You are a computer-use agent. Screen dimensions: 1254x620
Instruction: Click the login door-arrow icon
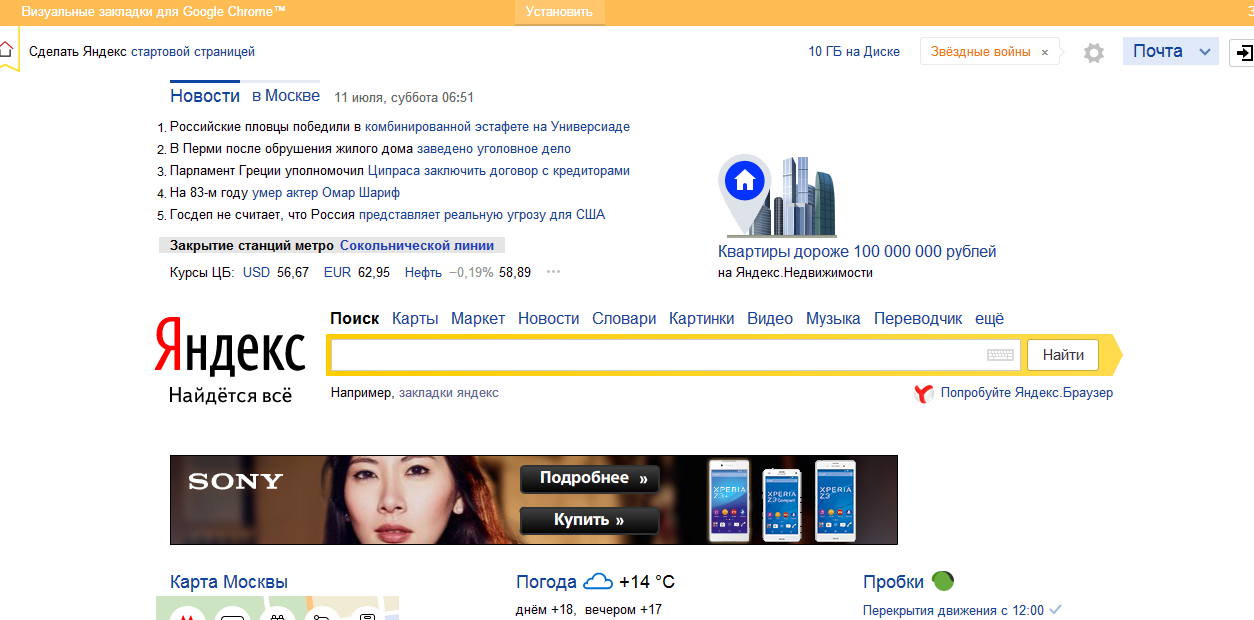pos(1244,52)
